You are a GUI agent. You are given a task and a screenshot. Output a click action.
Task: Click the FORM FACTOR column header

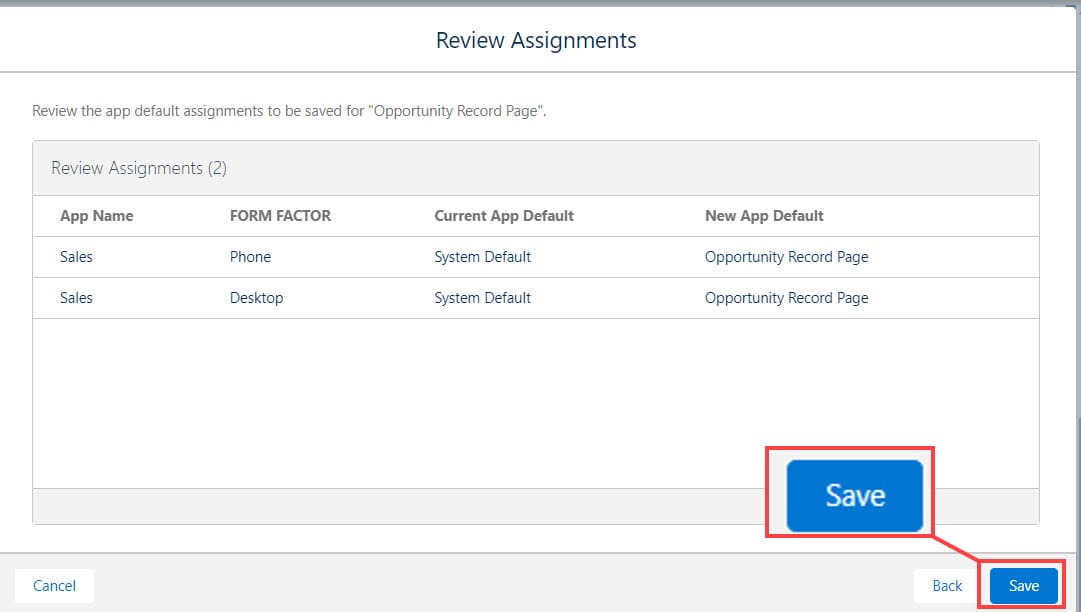point(280,216)
